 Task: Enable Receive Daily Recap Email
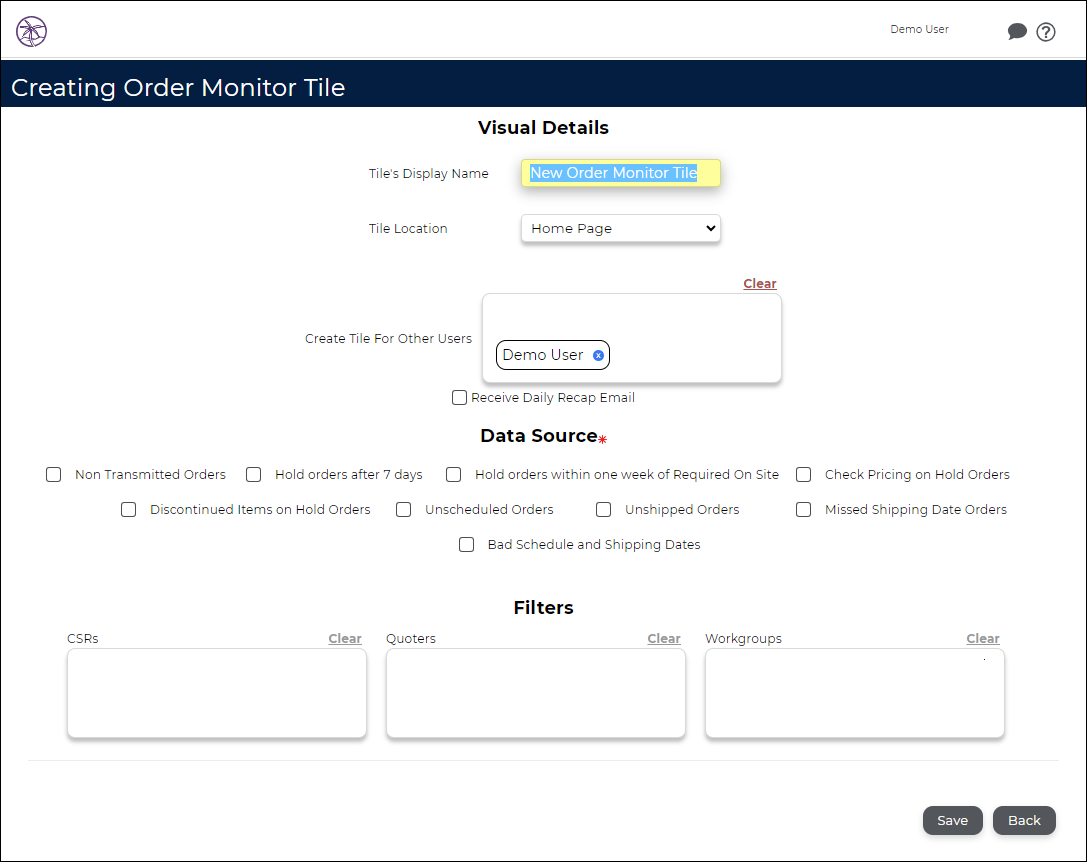pos(459,397)
